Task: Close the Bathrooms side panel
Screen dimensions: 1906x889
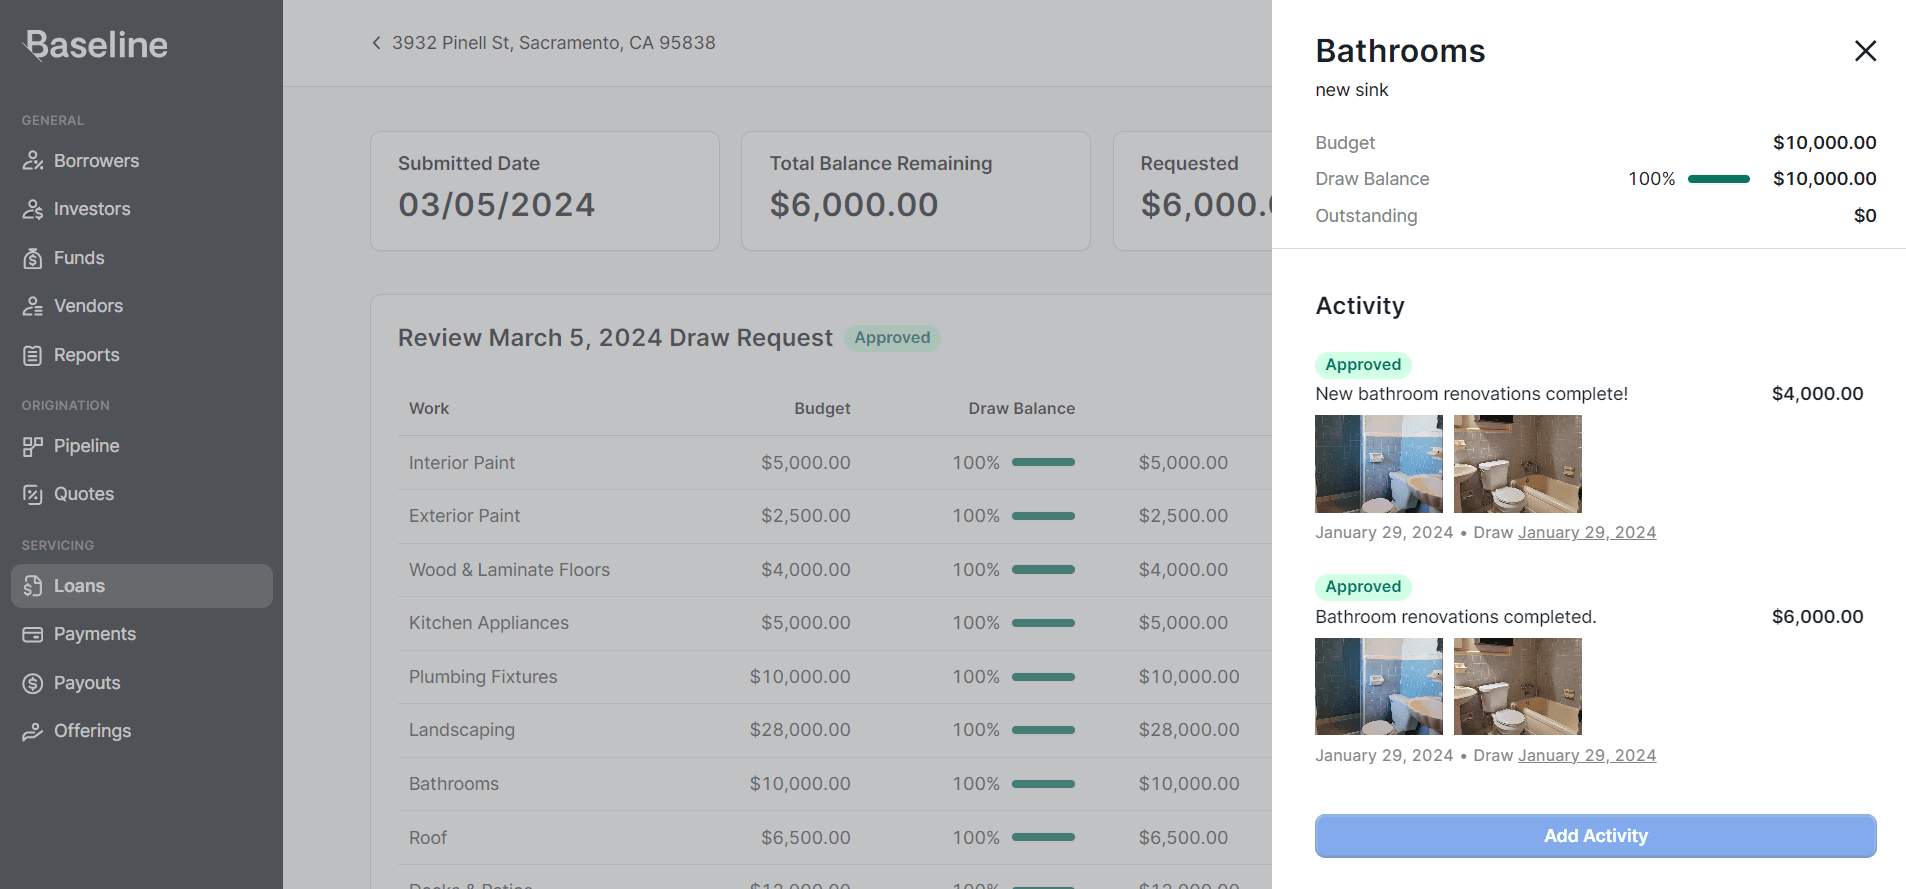Action: click(1865, 51)
